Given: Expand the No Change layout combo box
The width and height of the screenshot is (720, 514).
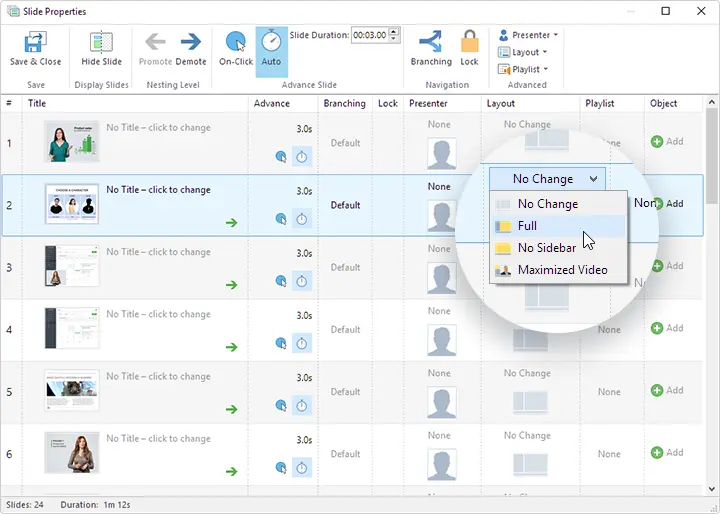Looking at the screenshot, I should (547, 179).
